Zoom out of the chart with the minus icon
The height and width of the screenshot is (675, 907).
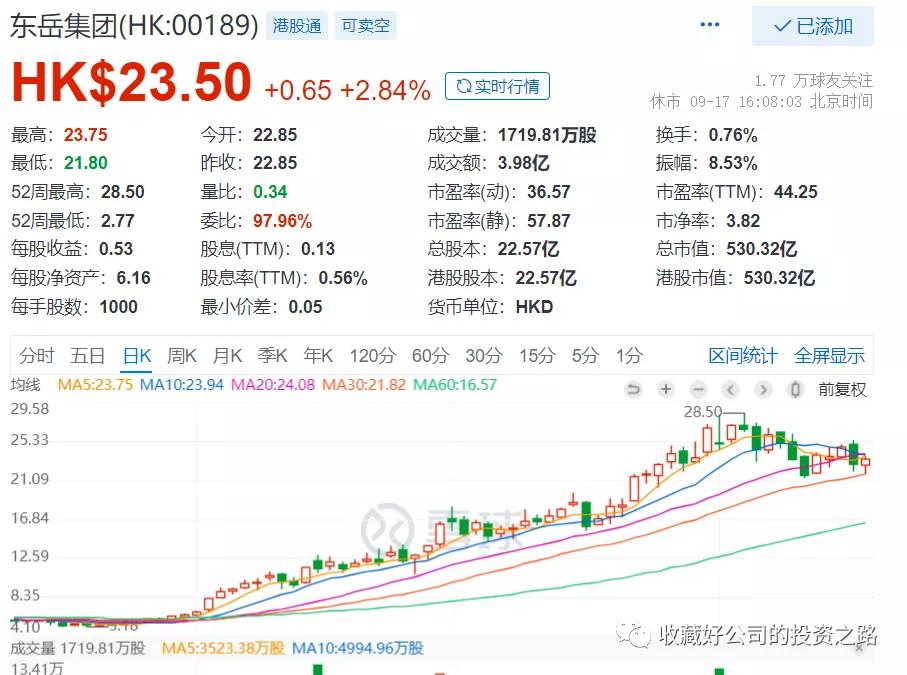(x=699, y=389)
